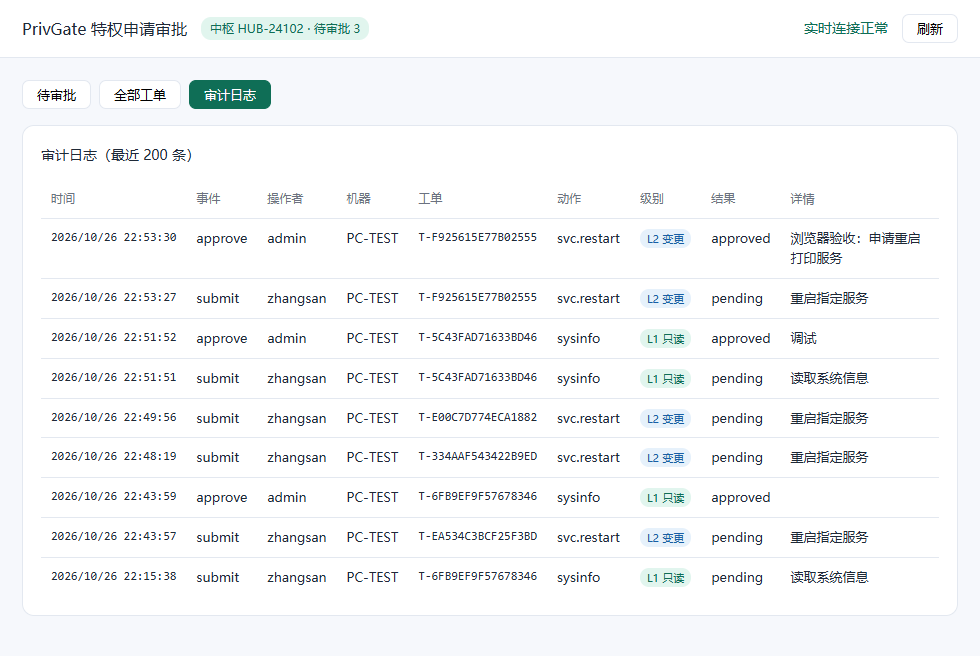This screenshot has width=980, height=656.
Task: Click the 调试 detail text
Action: 804,338
